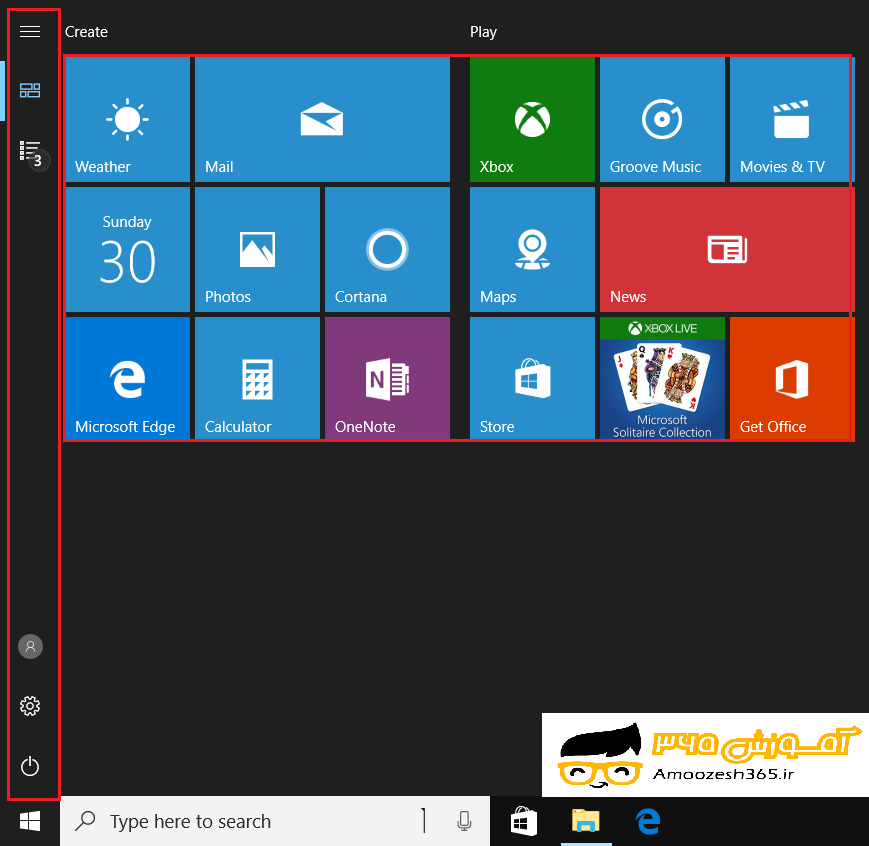Launch the Microsoft Edge tile

pyautogui.click(x=127, y=378)
